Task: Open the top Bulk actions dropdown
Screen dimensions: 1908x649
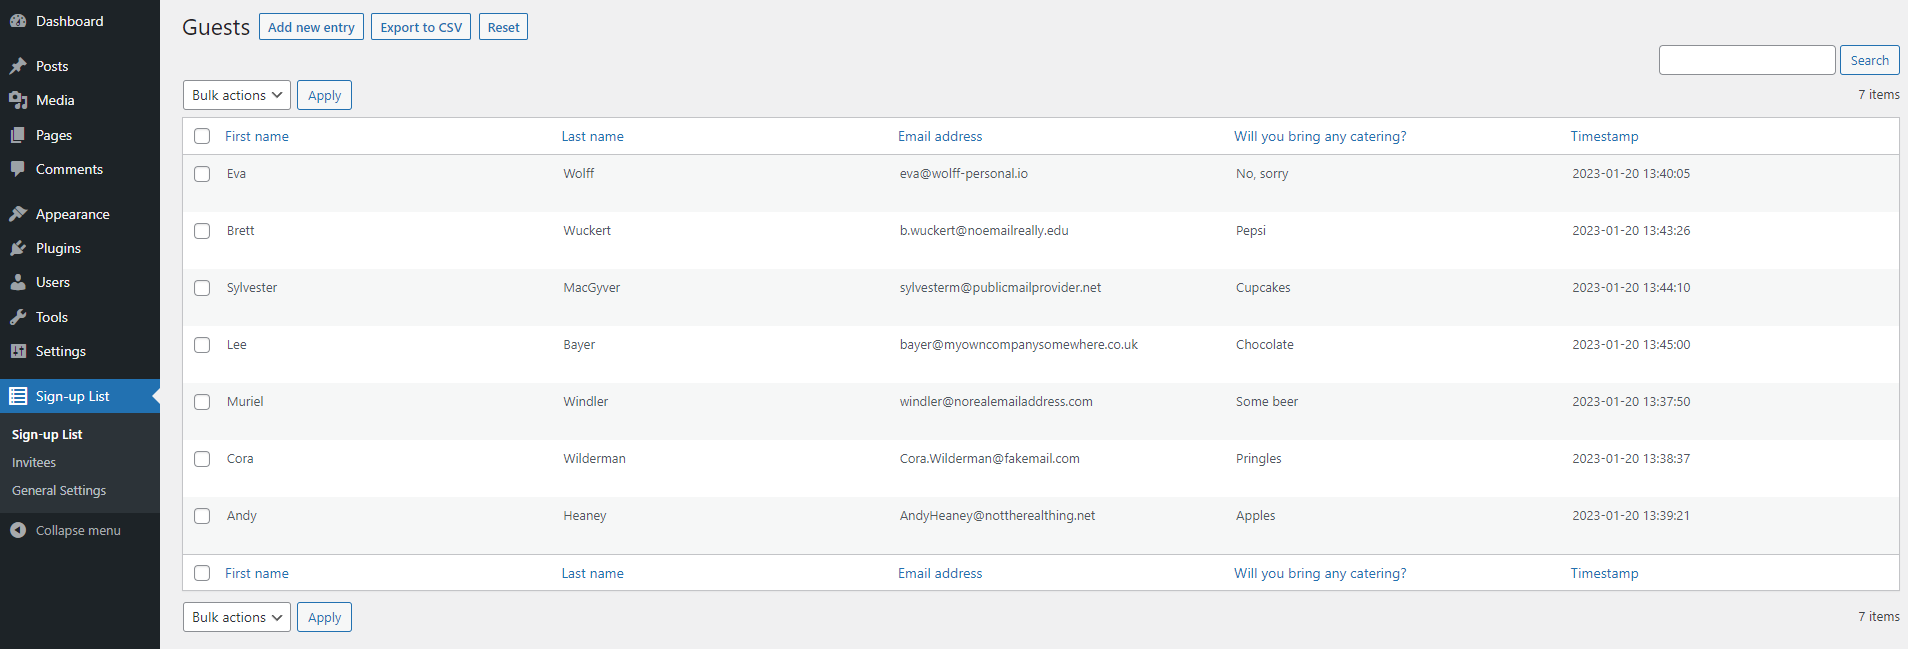Action: coord(237,95)
